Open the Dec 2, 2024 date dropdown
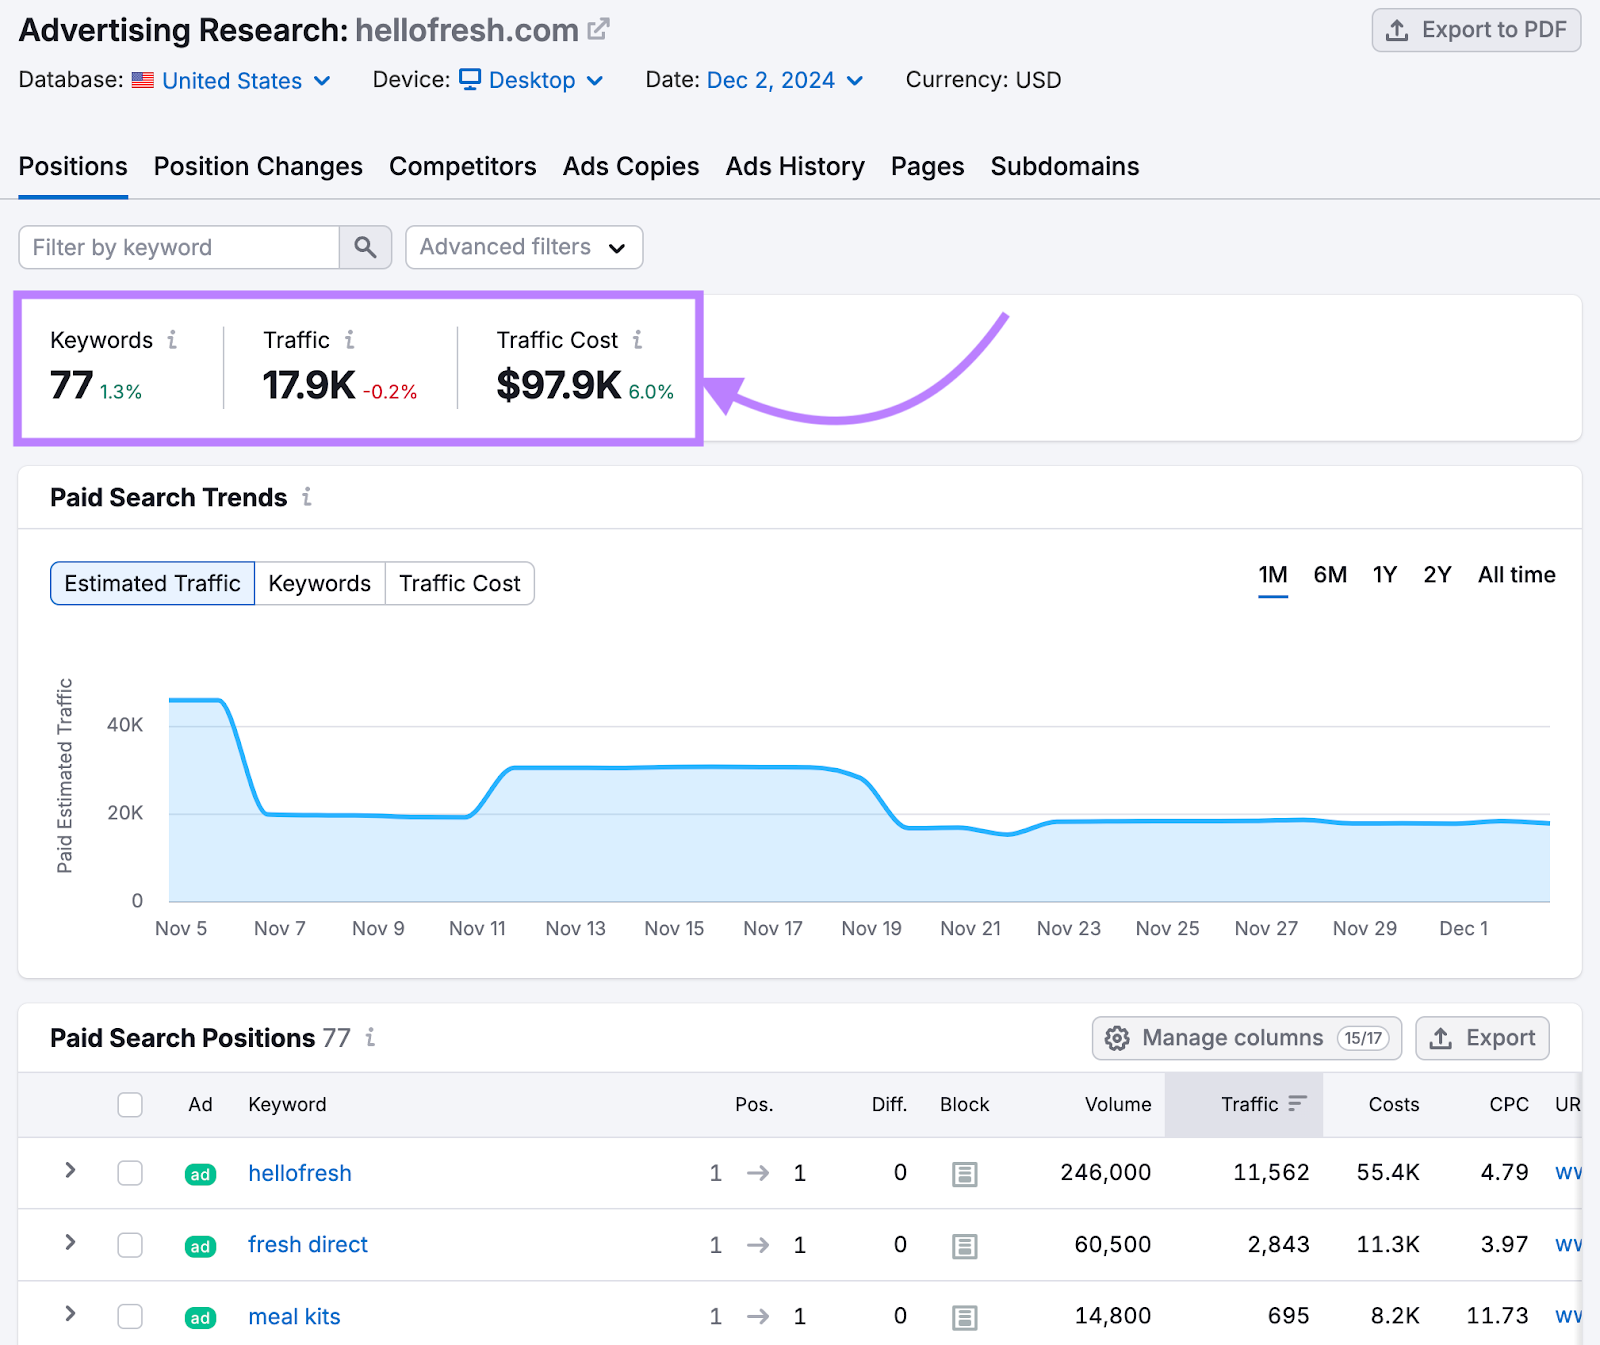This screenshot has height=1345, width=1600. click(x=785, y=80)
